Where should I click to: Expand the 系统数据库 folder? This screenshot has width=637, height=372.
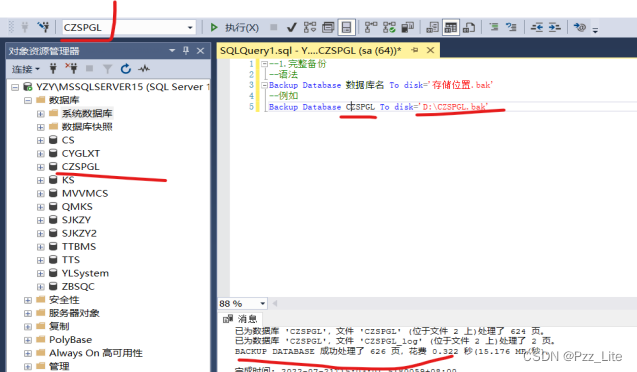(41, 114)
